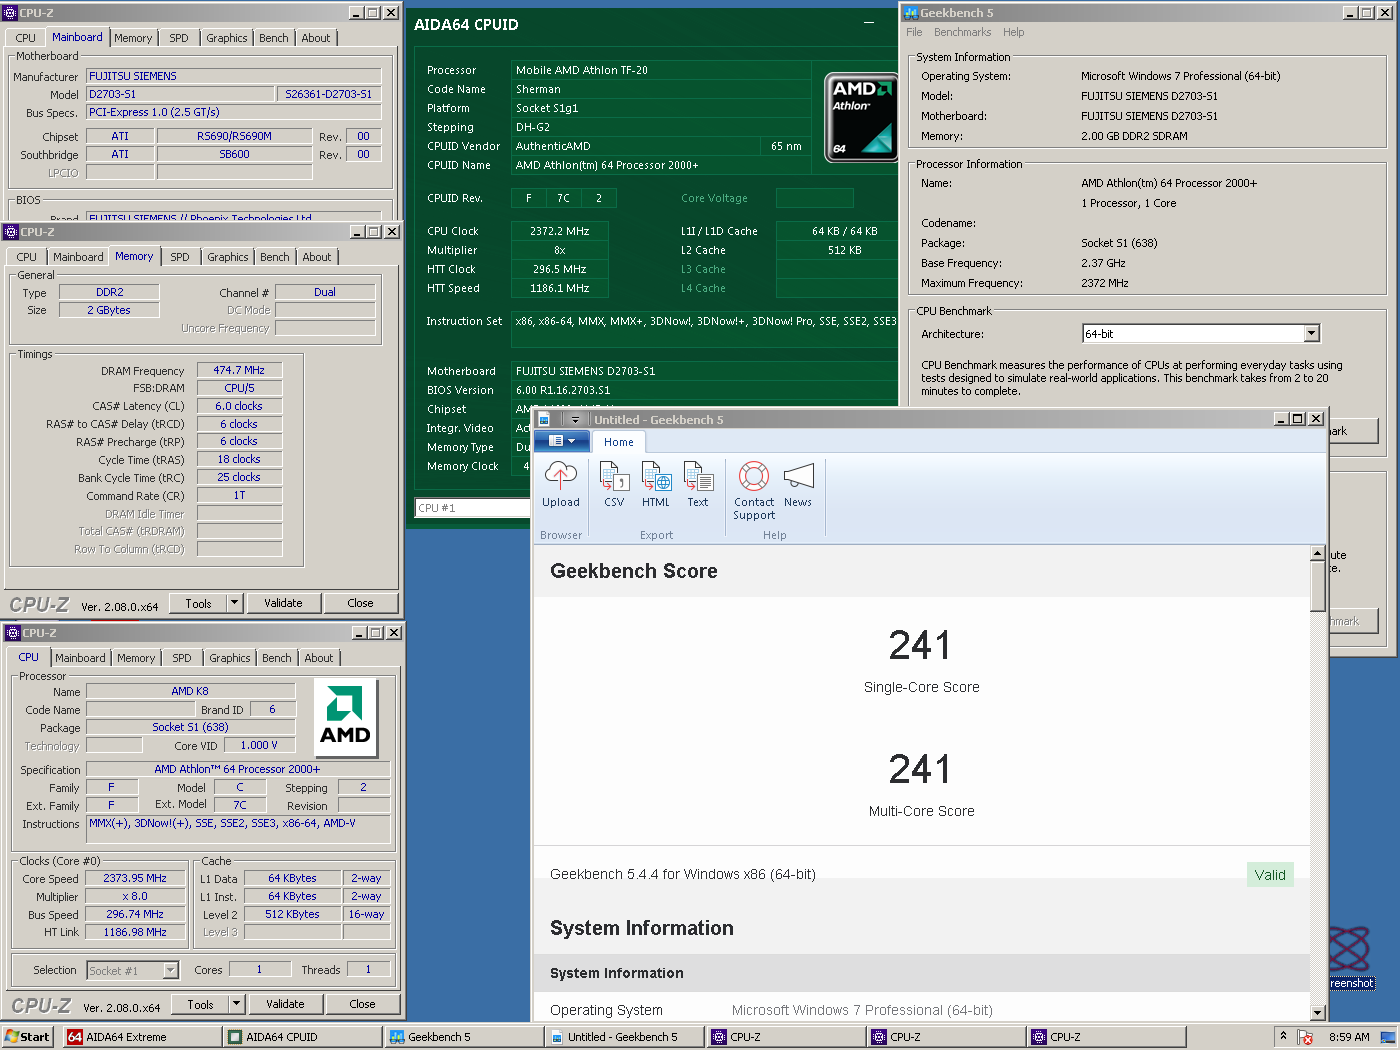This screenshot has width=1400, height=1050.
Task: Switch to Graphics tab in the CPU-Z Memory window
Action: point(228,257)
